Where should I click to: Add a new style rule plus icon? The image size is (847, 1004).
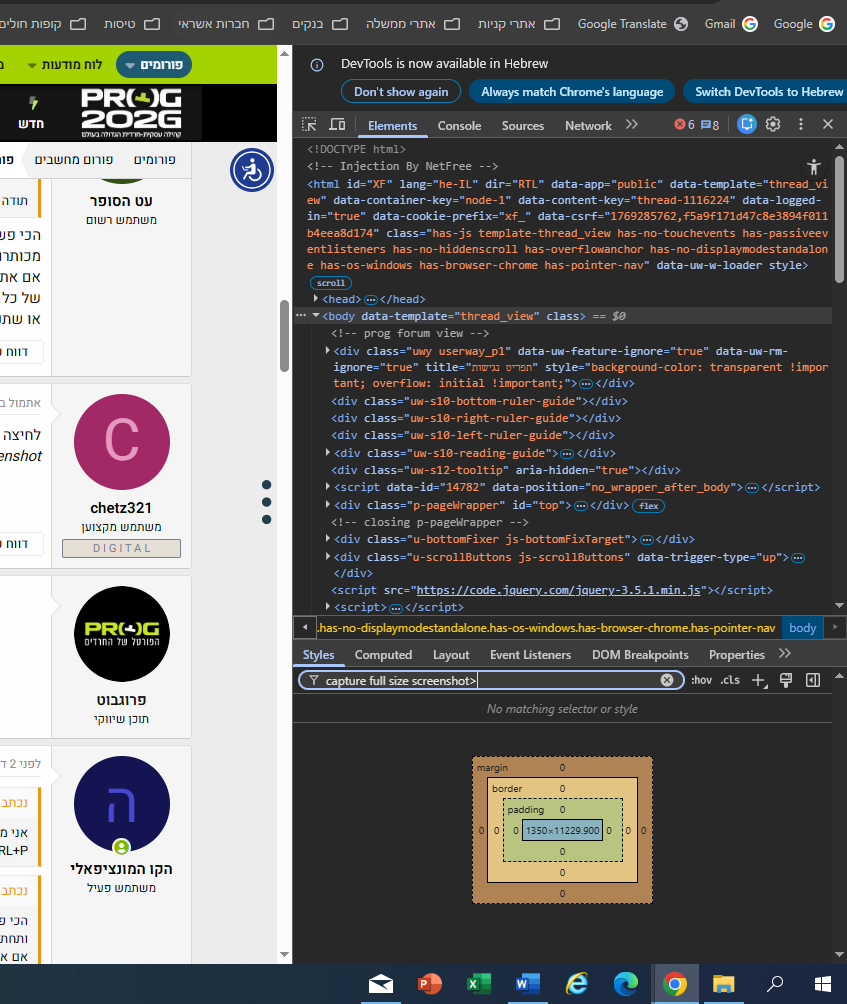point(759,680)
